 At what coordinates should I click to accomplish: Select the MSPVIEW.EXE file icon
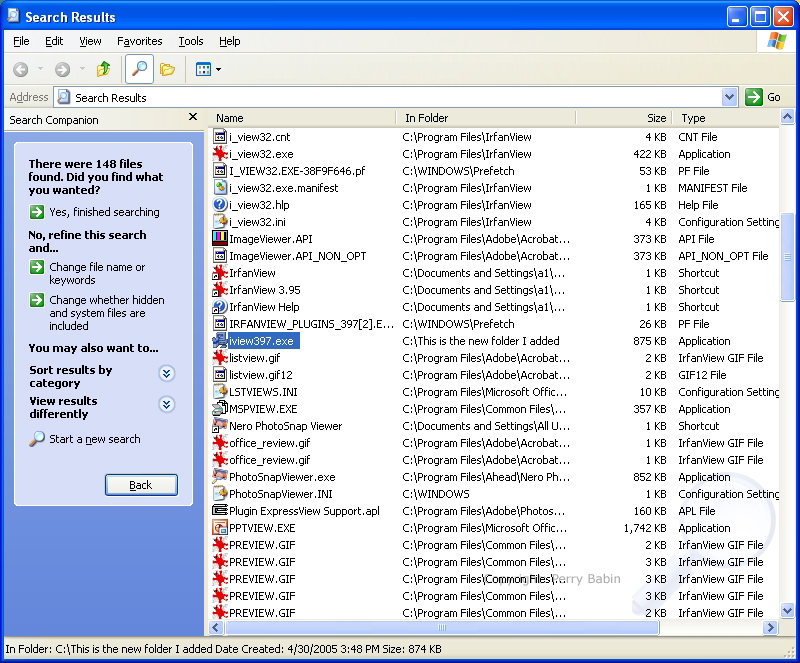point(220,408)
